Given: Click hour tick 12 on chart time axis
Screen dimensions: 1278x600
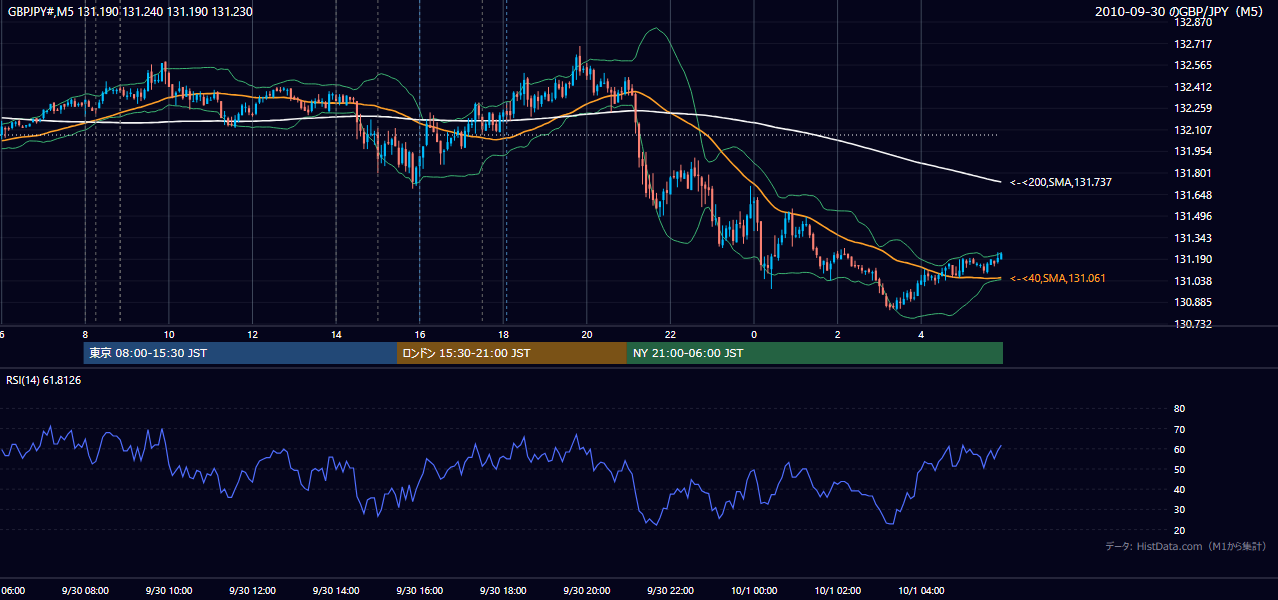Looking at the screenshot, I should 252,334.
